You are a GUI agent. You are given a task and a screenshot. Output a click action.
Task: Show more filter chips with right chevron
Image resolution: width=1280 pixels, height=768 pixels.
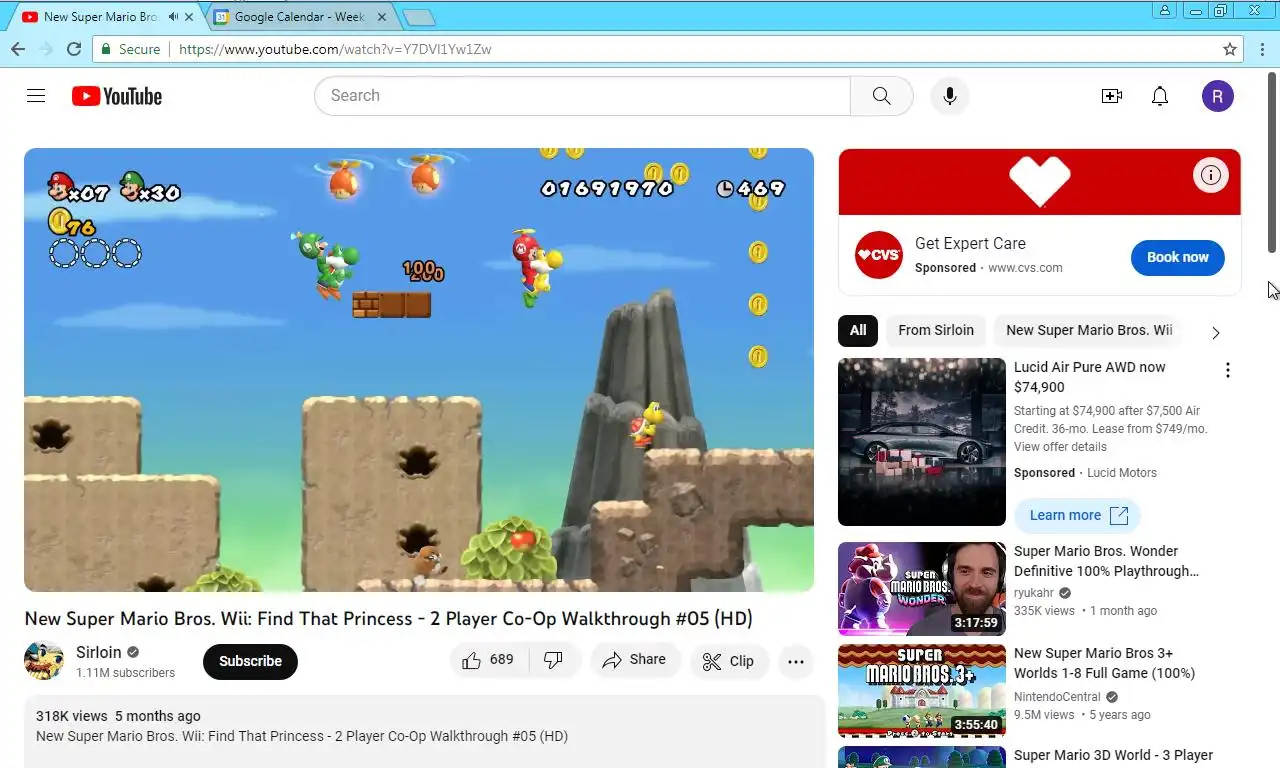1215,332
